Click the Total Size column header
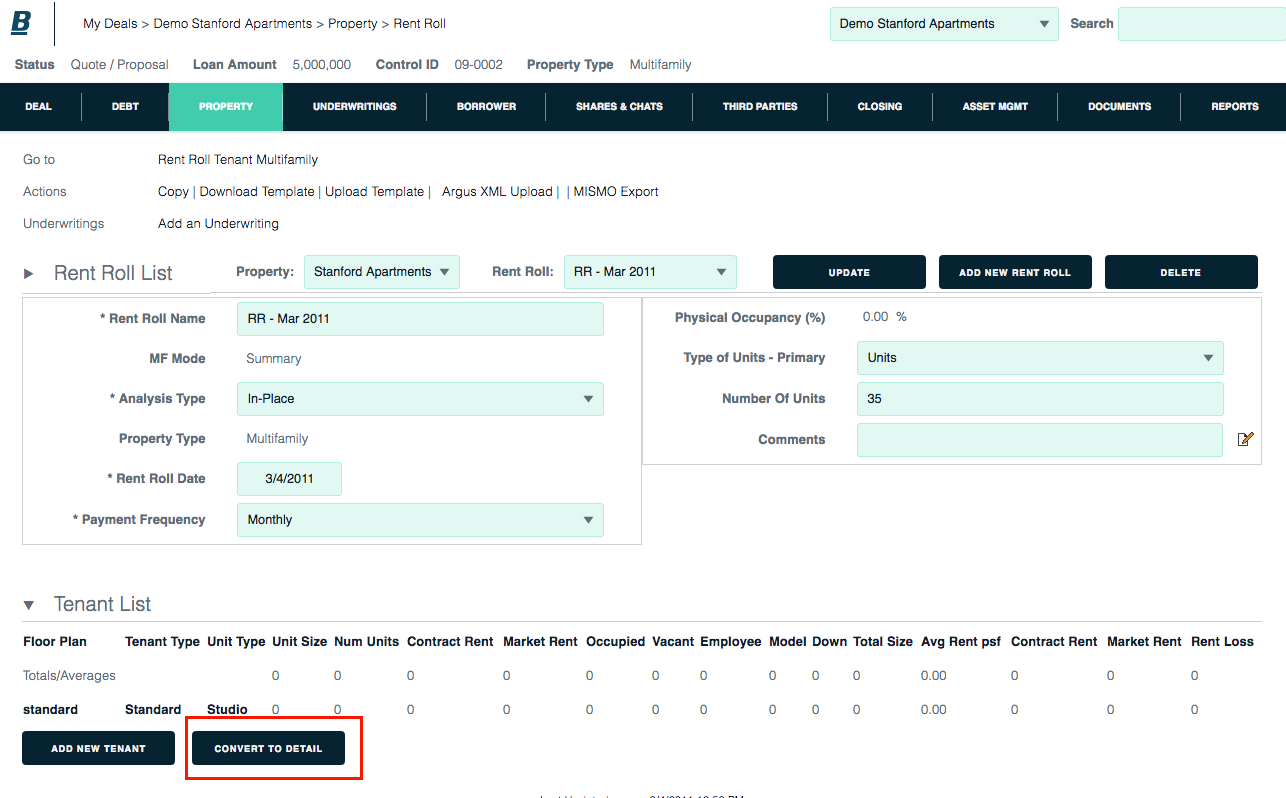The height and width of the screenshot is (798, 1286). pos(883,641)
